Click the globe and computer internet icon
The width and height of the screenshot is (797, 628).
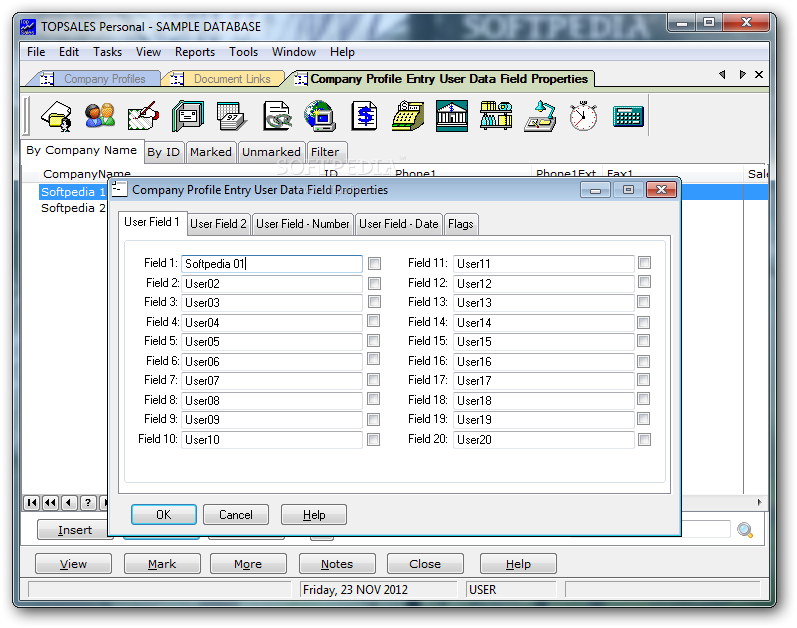click(x=320, y=116)
